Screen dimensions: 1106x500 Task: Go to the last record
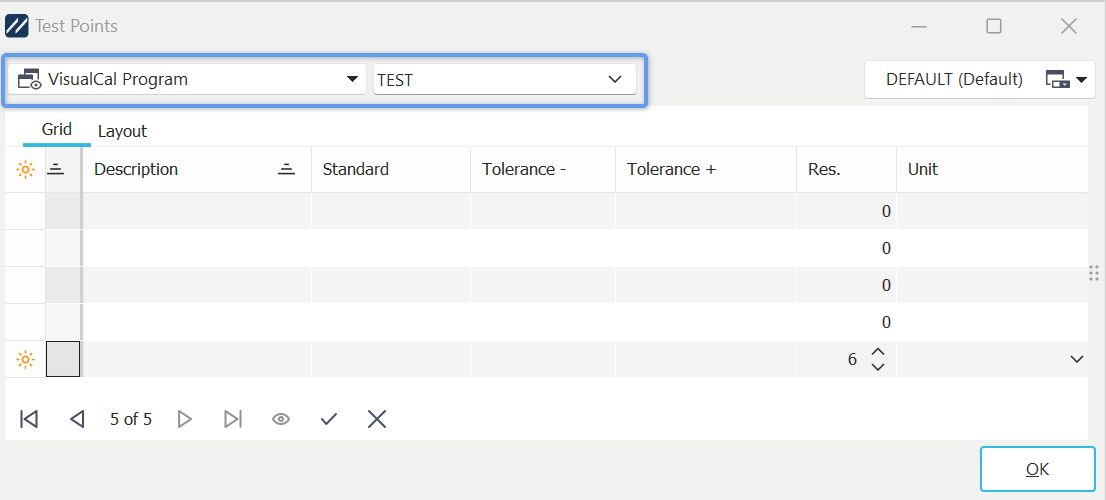coord(233,420)
